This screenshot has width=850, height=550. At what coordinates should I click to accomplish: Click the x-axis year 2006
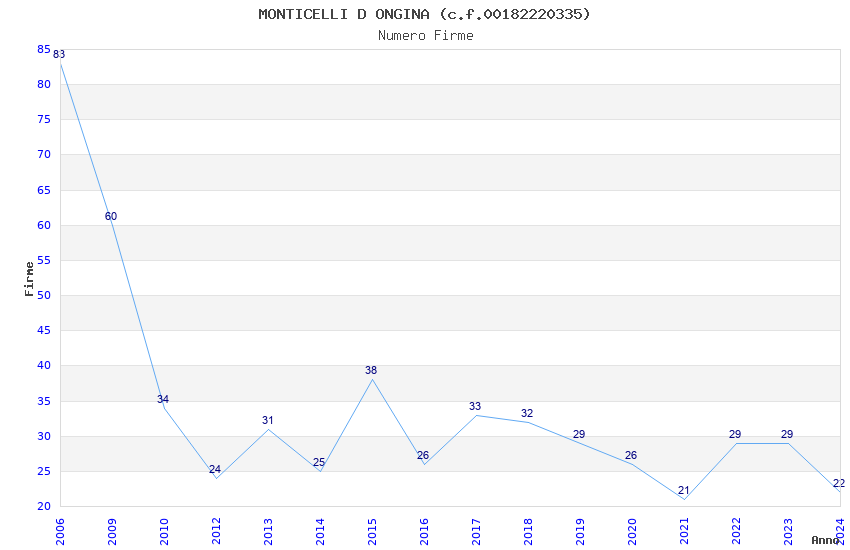click(x=60, y=532)
